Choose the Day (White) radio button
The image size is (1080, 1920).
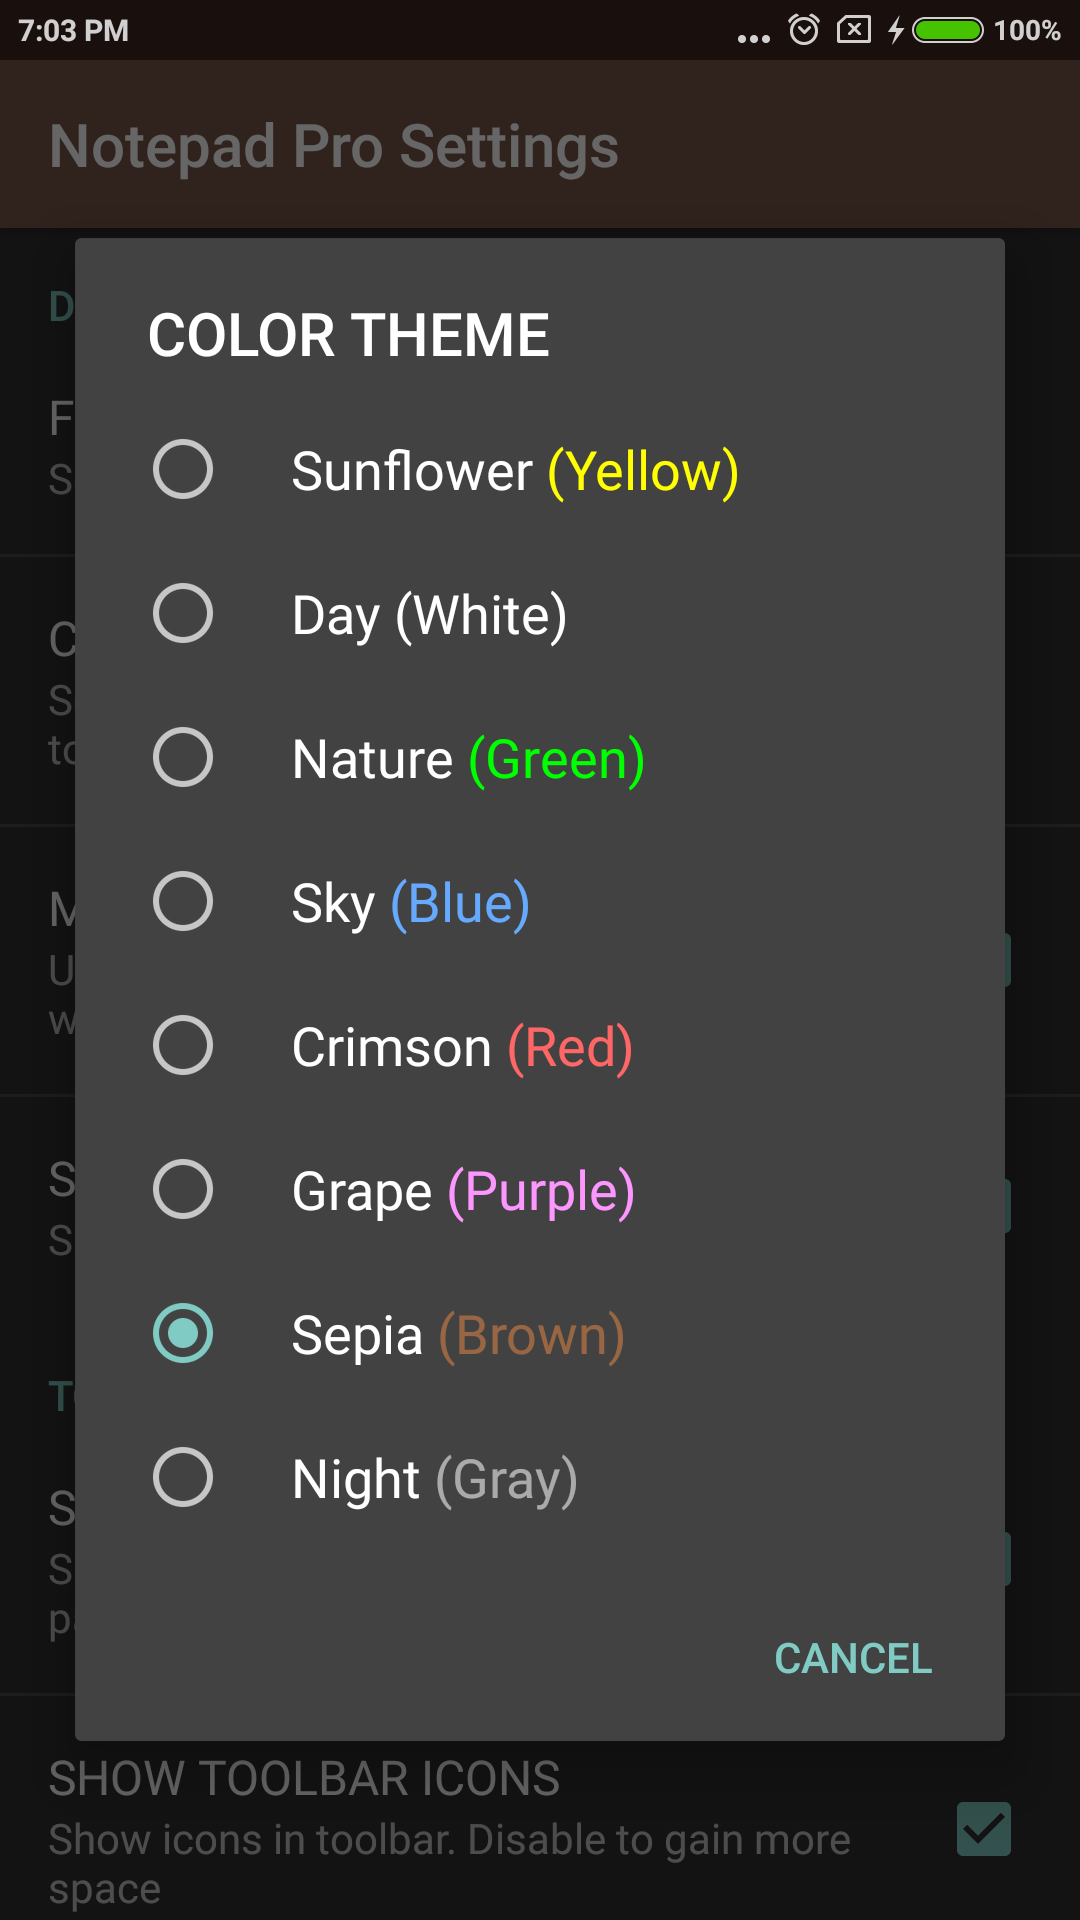point(183,613)
